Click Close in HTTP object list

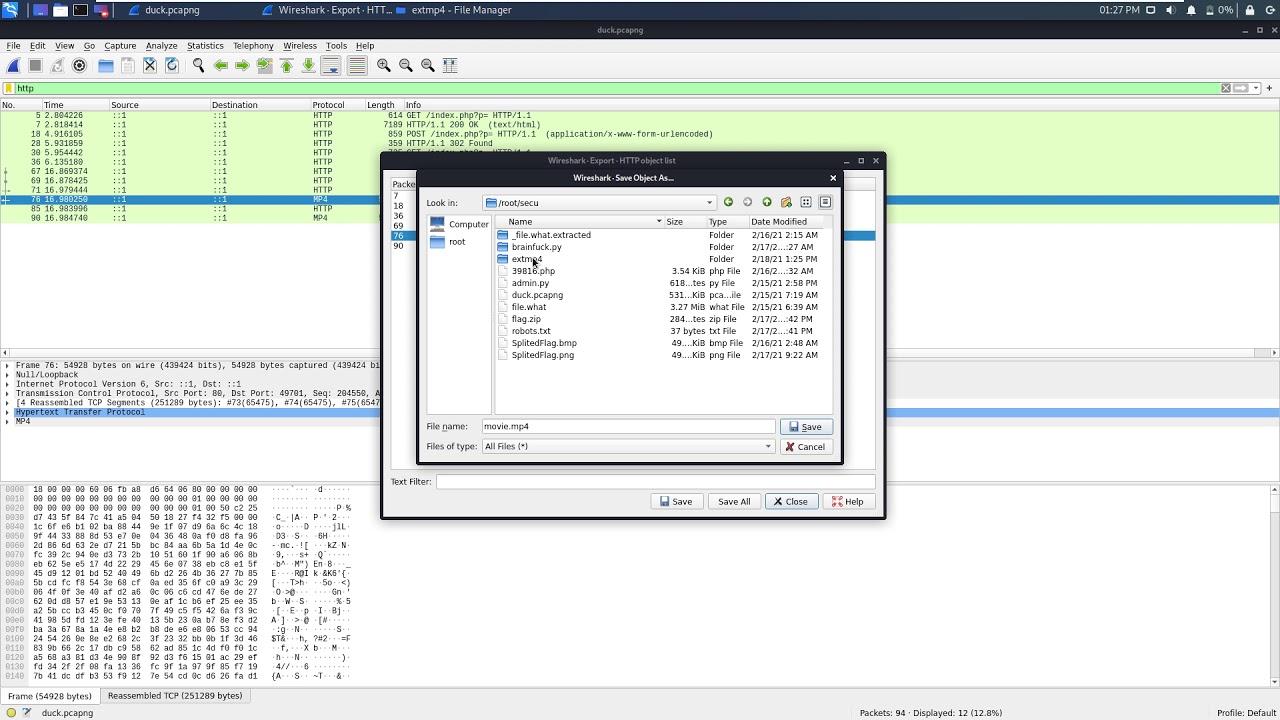[x=791, y=502]
